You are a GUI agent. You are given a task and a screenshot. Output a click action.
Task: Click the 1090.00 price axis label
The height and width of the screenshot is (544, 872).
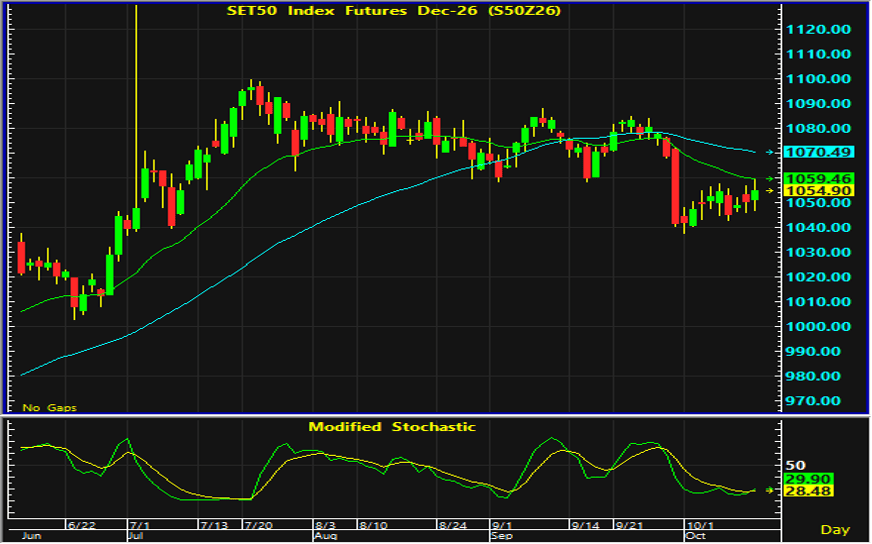tap(818, 103)
